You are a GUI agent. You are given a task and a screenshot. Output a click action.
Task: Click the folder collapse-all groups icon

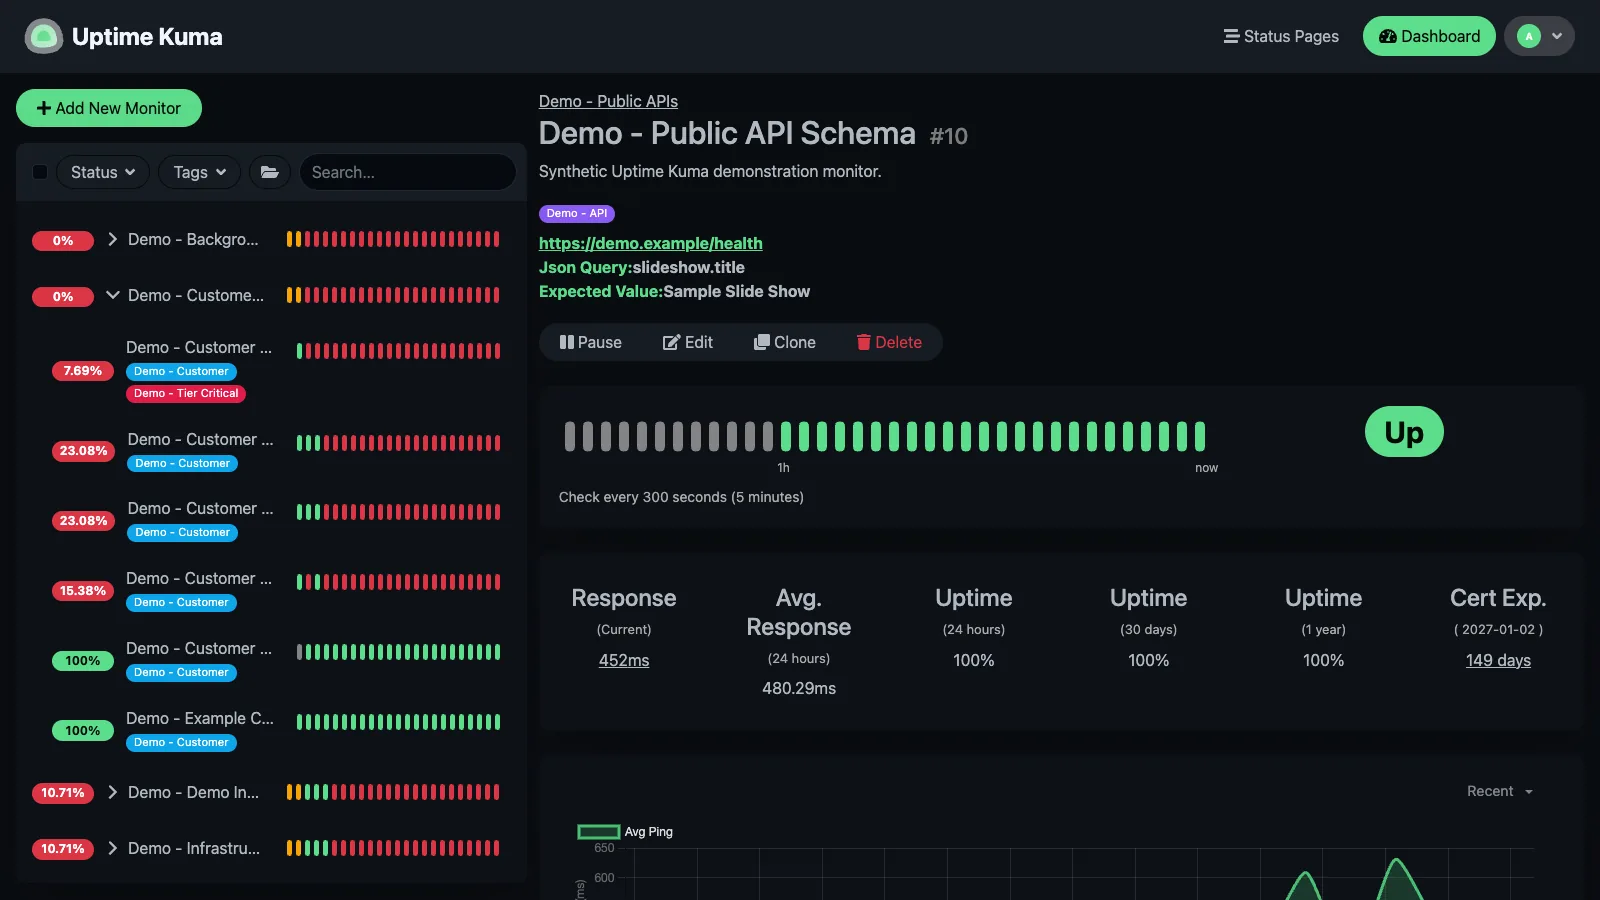click(x=270, y=172)
